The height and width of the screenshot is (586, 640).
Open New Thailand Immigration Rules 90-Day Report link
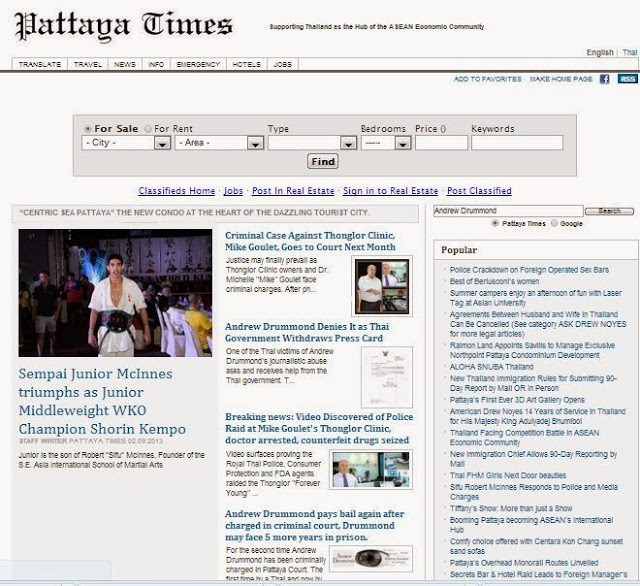[533, 383]
